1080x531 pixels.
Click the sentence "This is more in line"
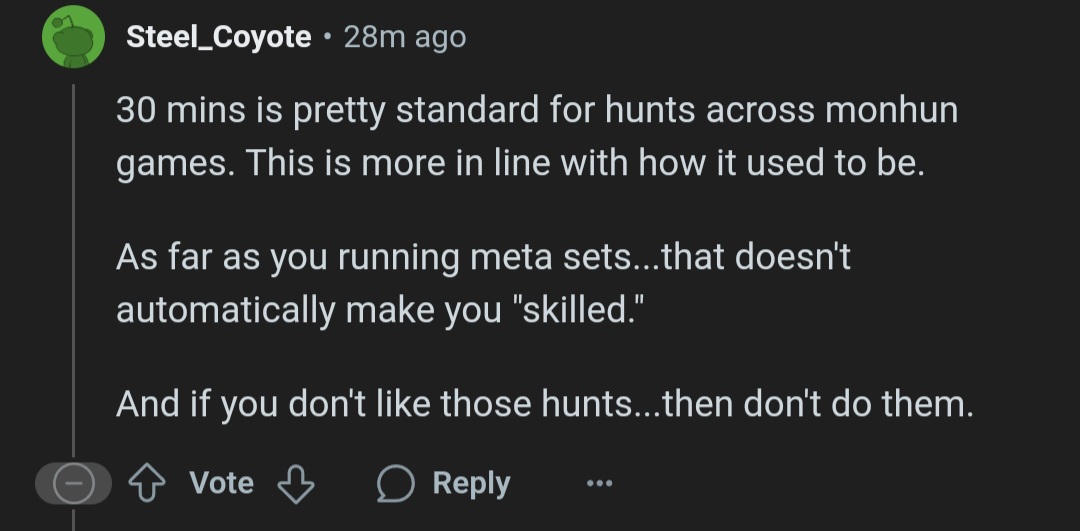click(x=586, y=162)
